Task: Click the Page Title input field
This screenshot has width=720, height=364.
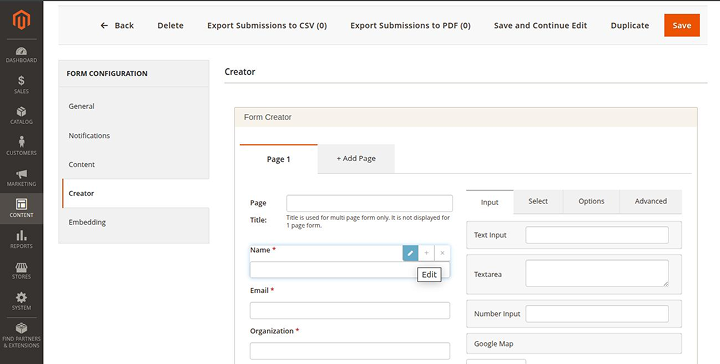Action: coord(369,203)
